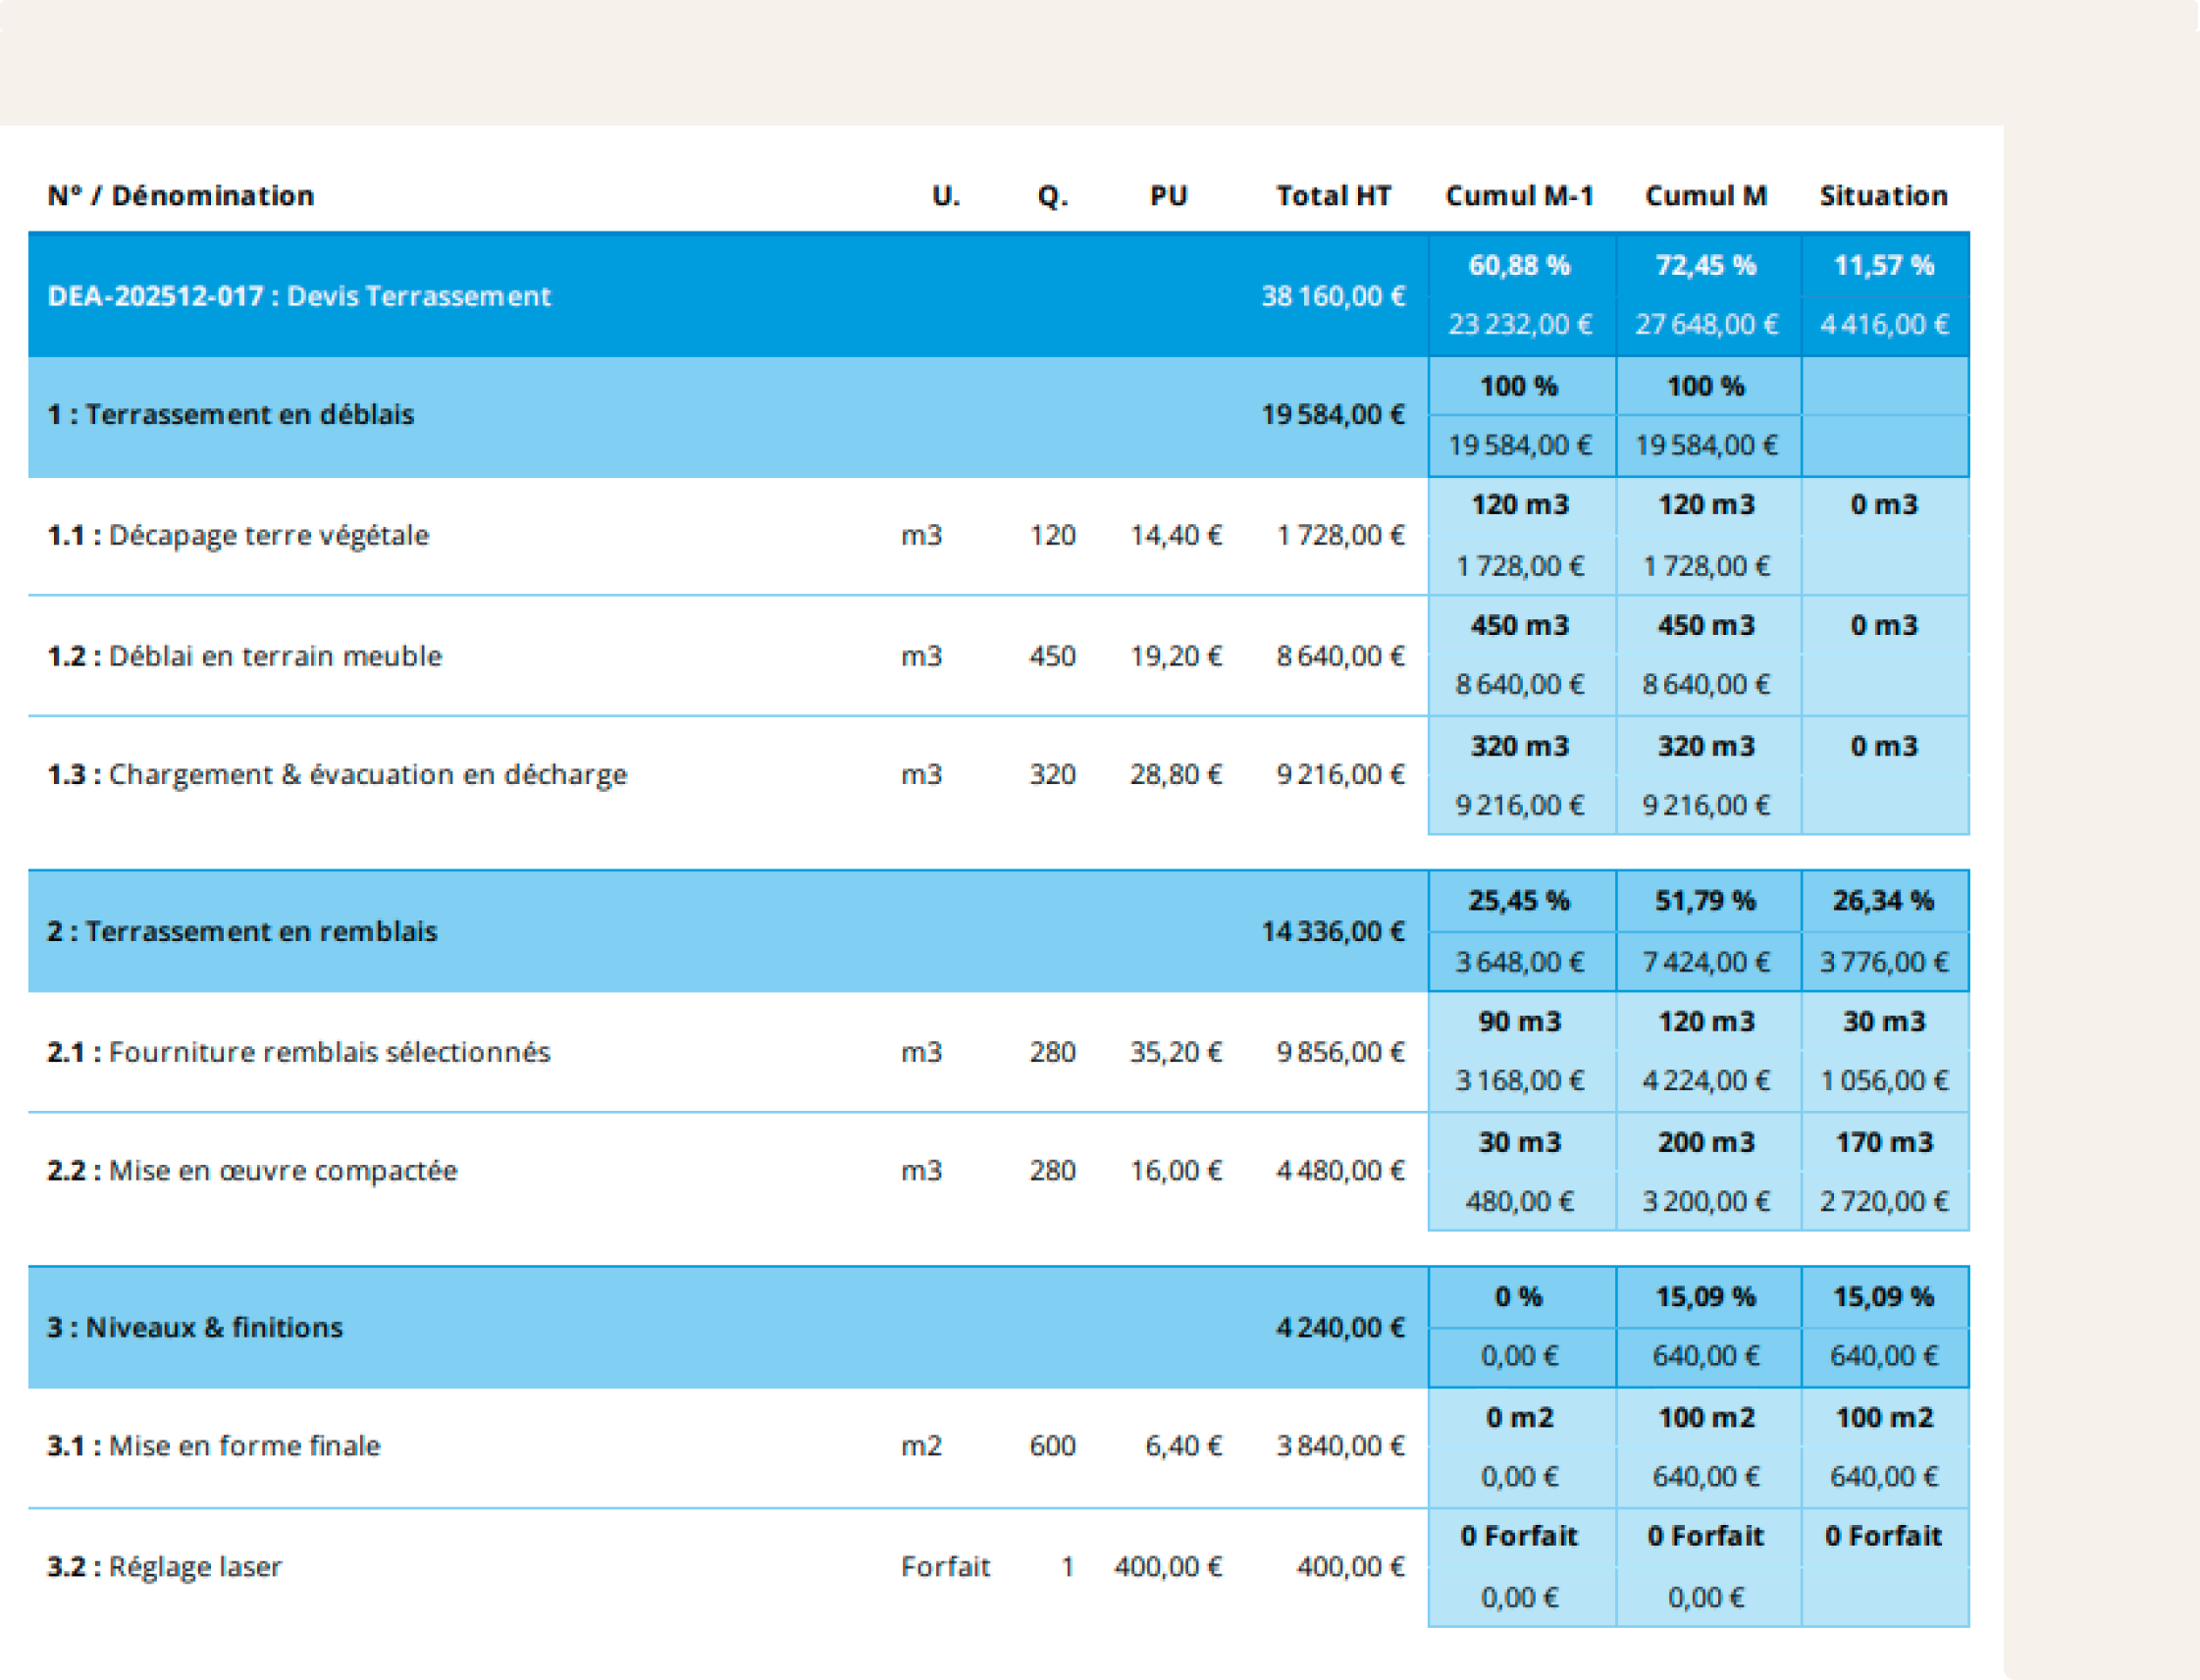Screen dimensions: 2200x1680
Task: Click the 72,45 % Cumul M total cell
Action: (x=1706, y=266)
